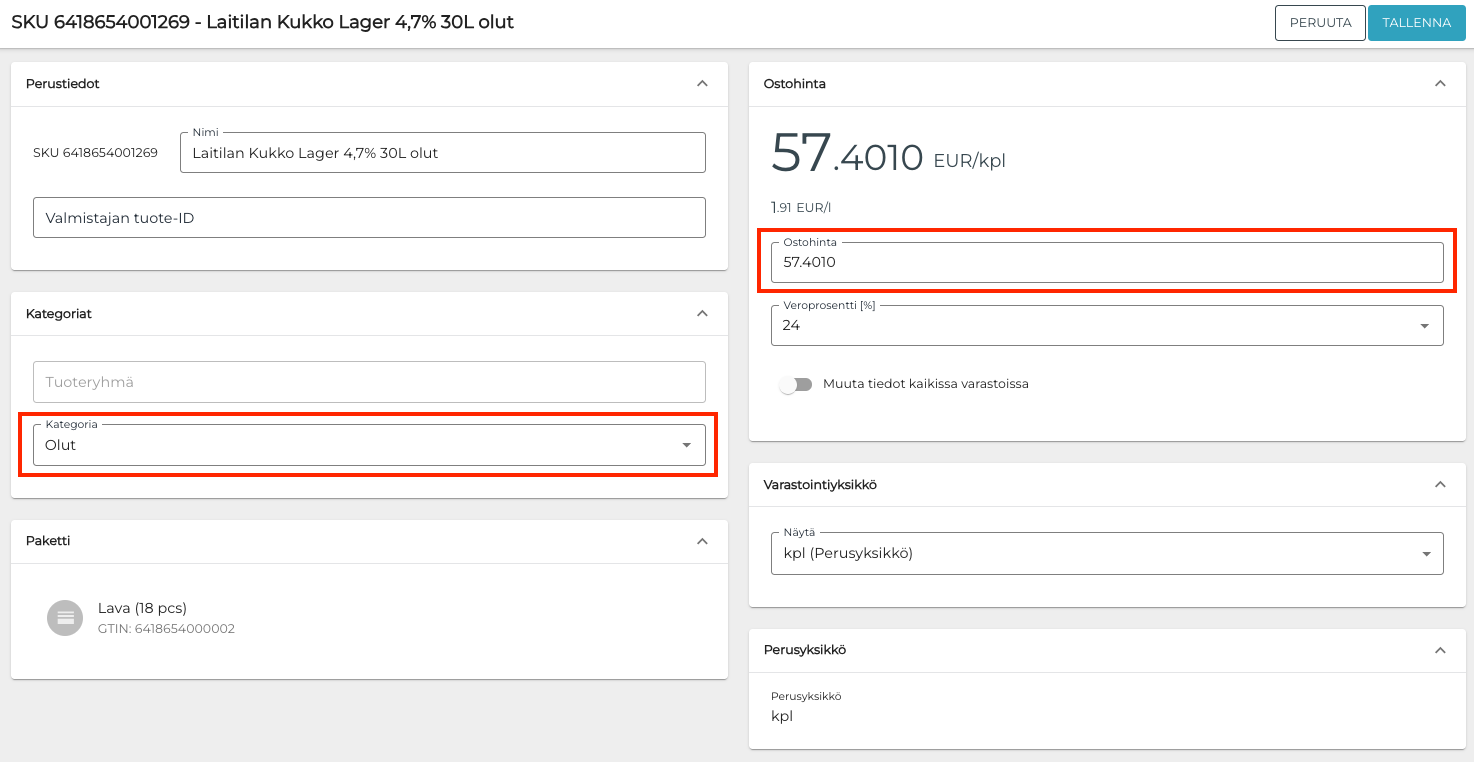
Task: Click the SKU page title heading
Action: 262,22
